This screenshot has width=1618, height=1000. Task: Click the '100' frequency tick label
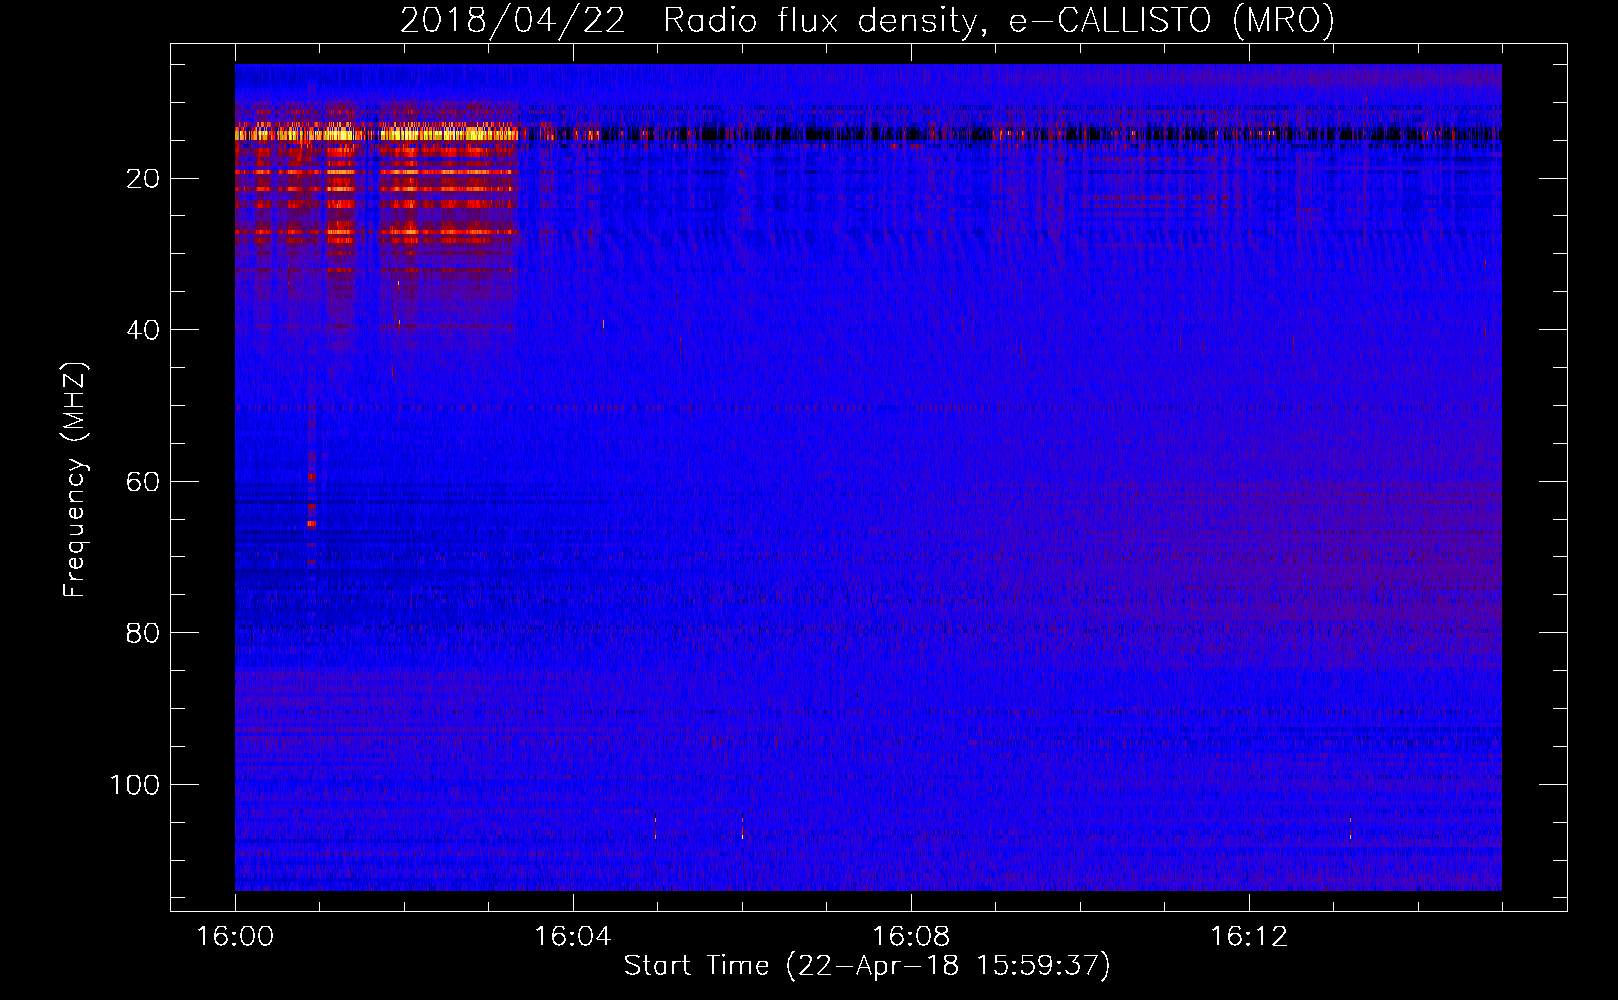coord(135,785)
